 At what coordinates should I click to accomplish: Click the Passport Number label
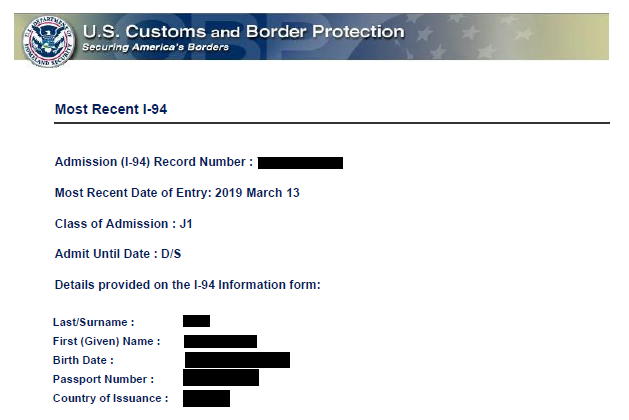coord(103,379)
